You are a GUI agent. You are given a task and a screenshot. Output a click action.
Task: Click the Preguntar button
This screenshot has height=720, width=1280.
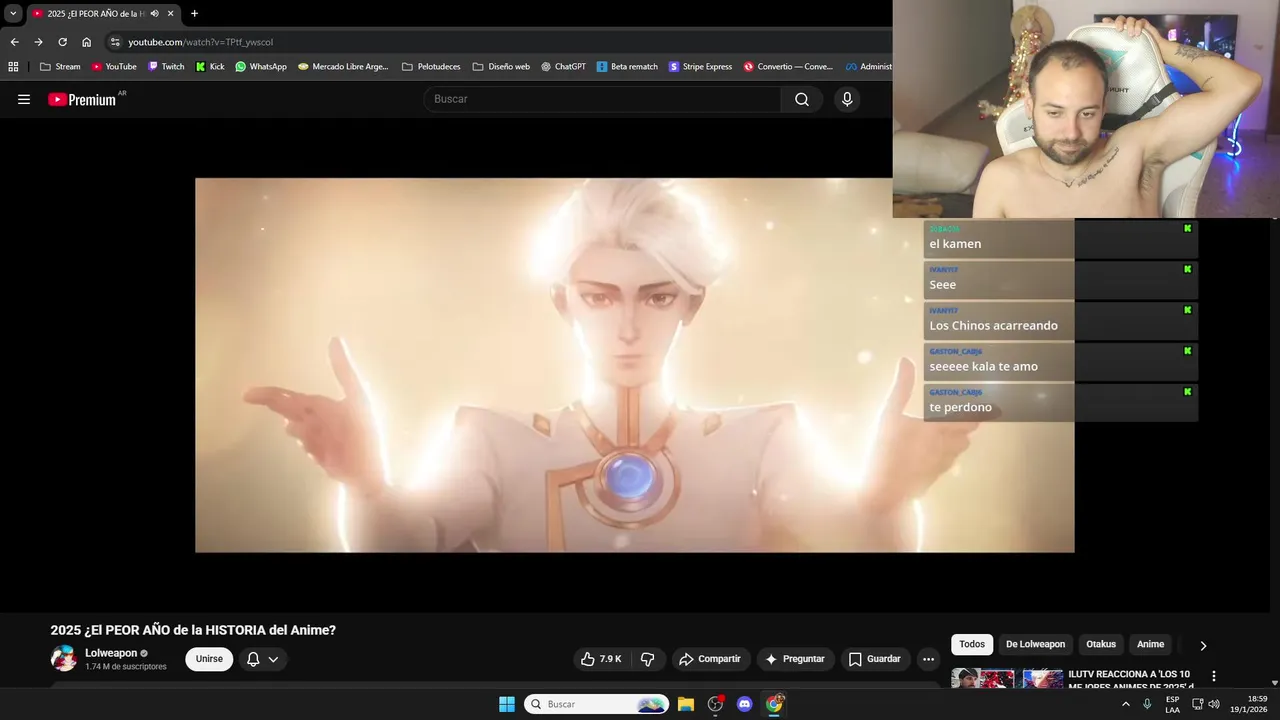pos(795,659)
